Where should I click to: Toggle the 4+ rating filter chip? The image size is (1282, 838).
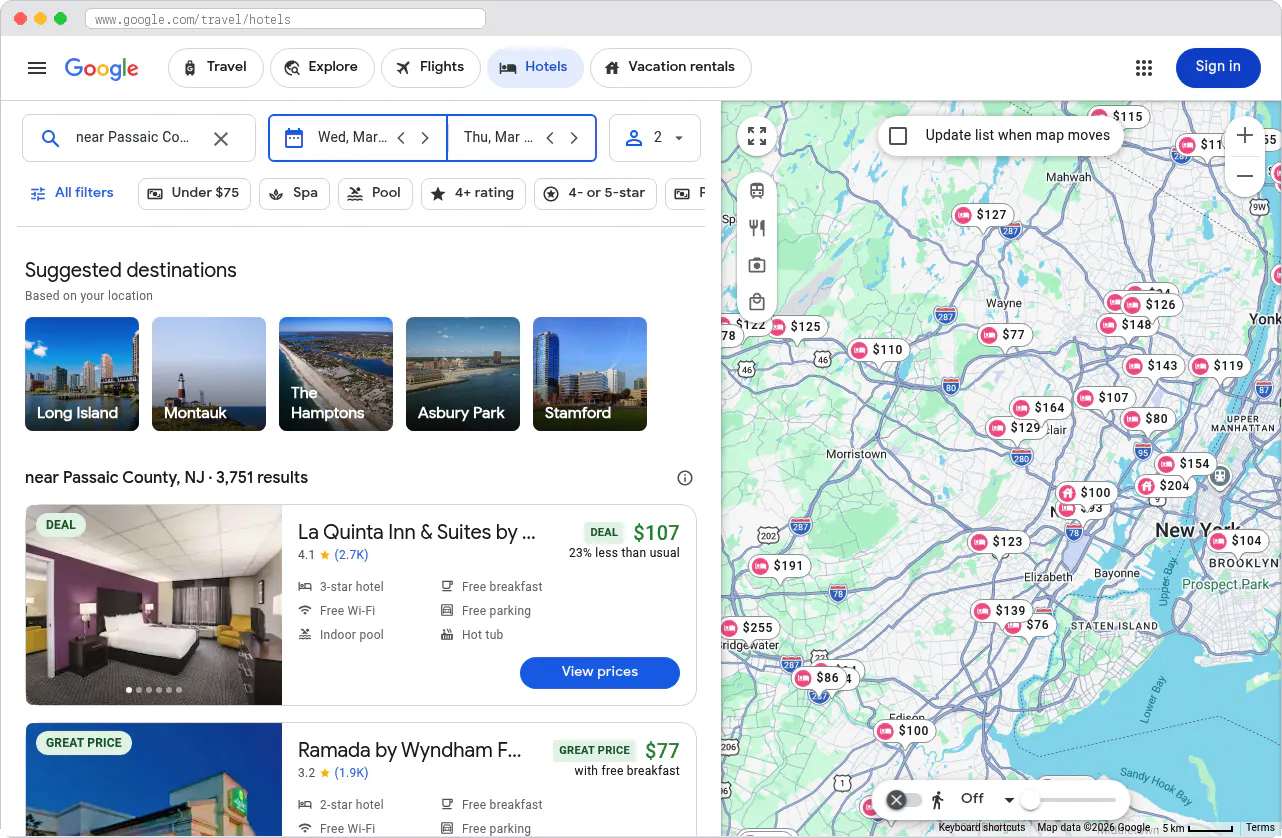pyautogui.click(x=473, y=193)
